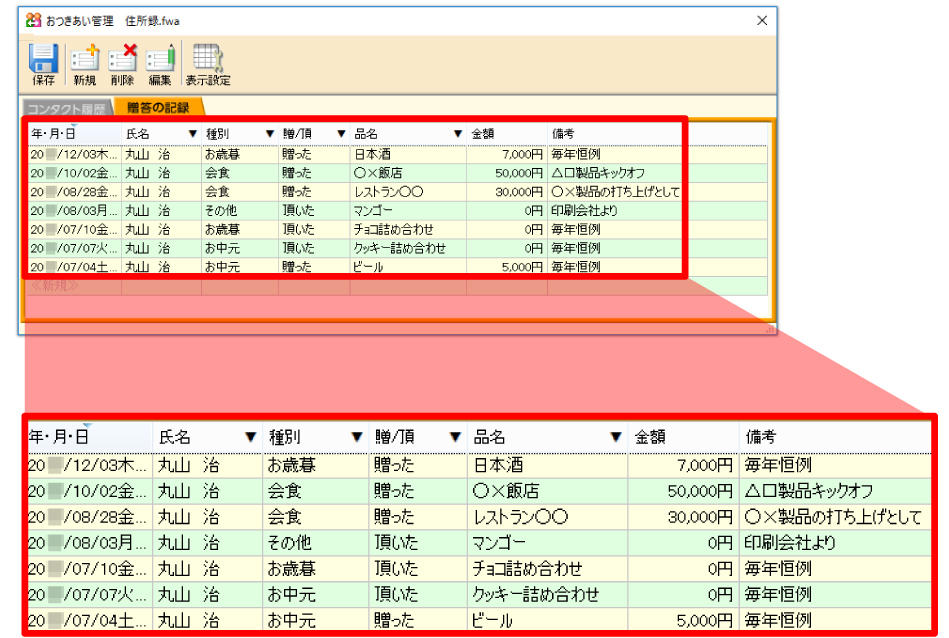Select 日本酒 cell in enlarged table
This screenshot has width=949, height=638.
(x=548, y=465)
